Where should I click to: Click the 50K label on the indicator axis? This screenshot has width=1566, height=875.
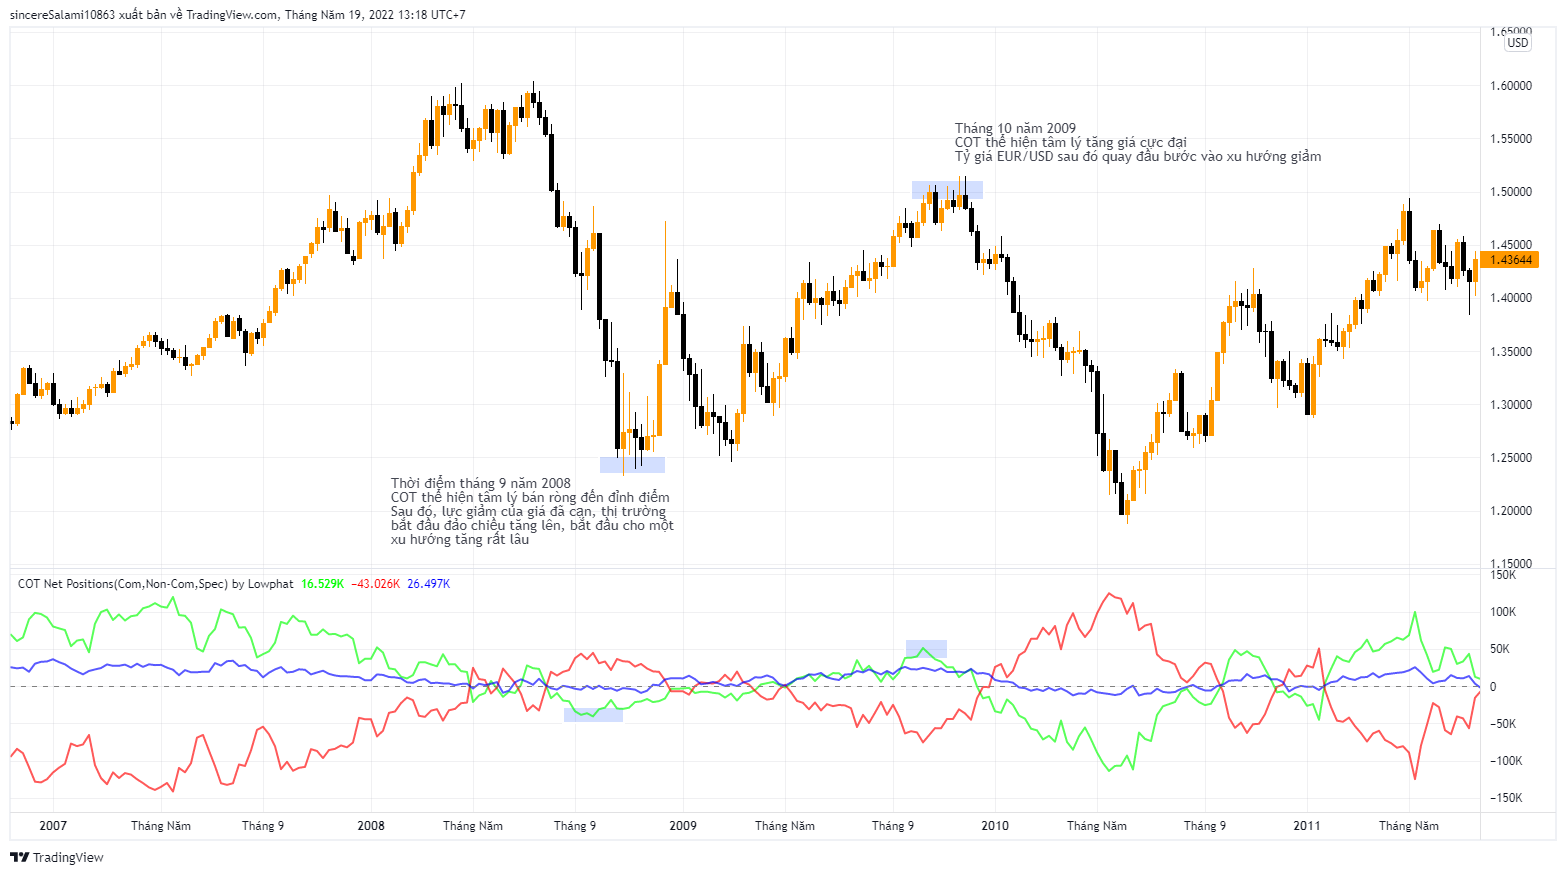coord(1500,649)
